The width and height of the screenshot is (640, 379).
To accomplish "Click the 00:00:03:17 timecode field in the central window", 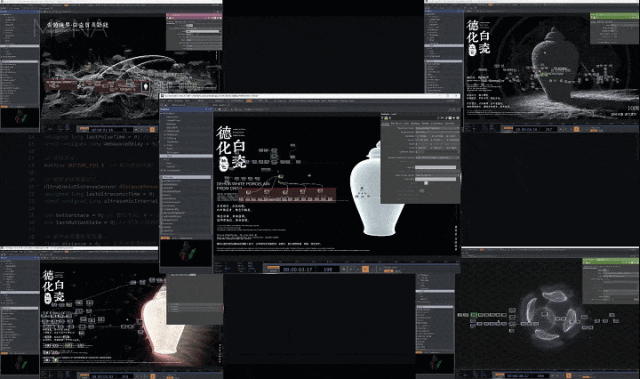I will pyautogui.click(x=298, y=269).
